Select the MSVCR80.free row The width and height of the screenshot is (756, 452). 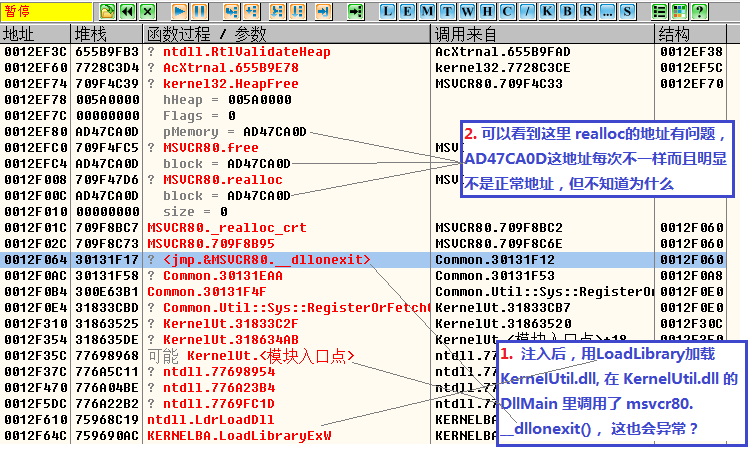pyautogui.click(x=363, y=147)
